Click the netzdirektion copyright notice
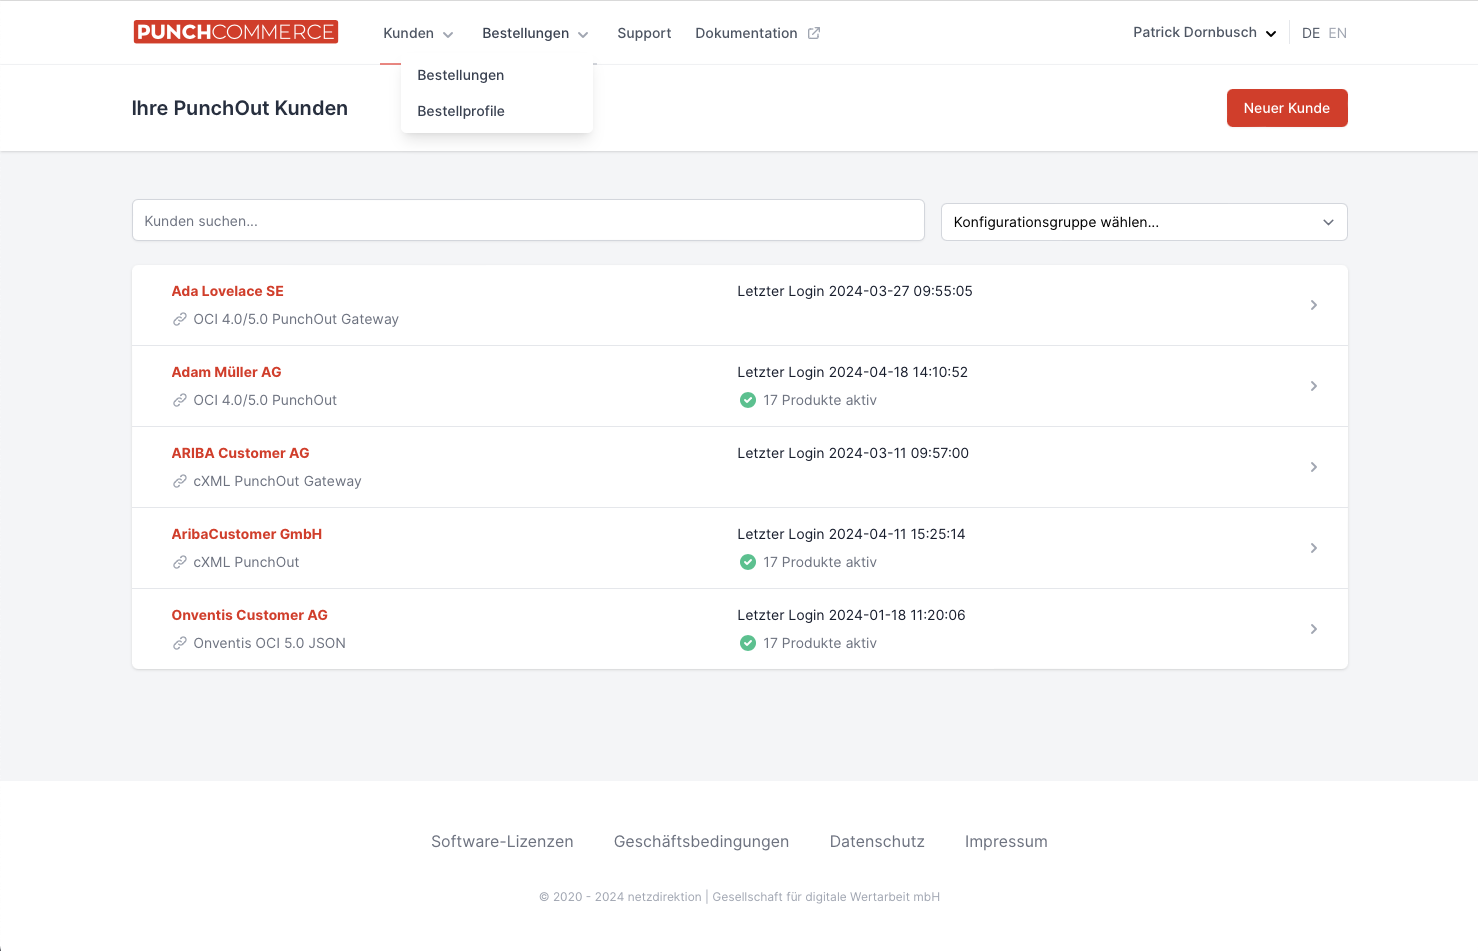The width and height of the screenshot is (1478, 951). coord(739,897)
